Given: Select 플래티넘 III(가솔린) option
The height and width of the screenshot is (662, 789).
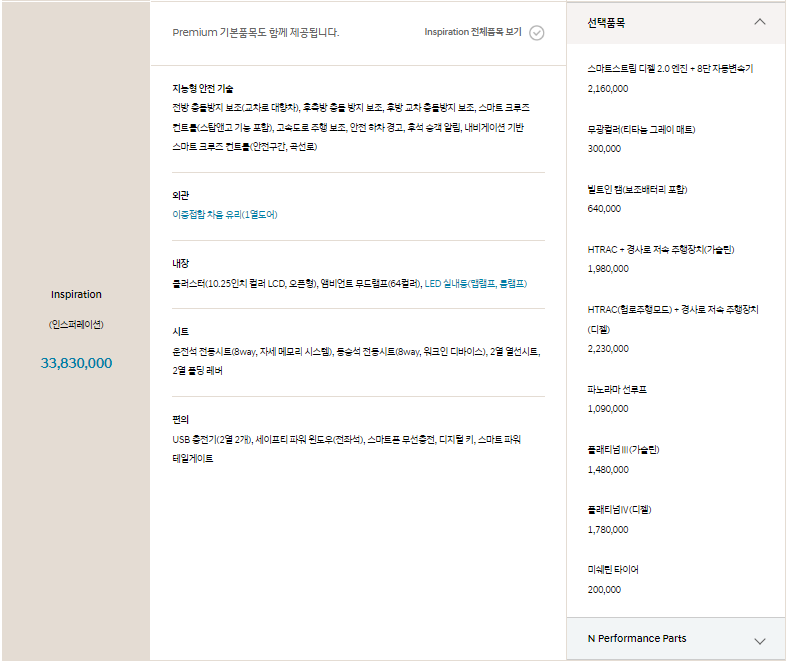Looking at the screenshot, I should [623, 450].
